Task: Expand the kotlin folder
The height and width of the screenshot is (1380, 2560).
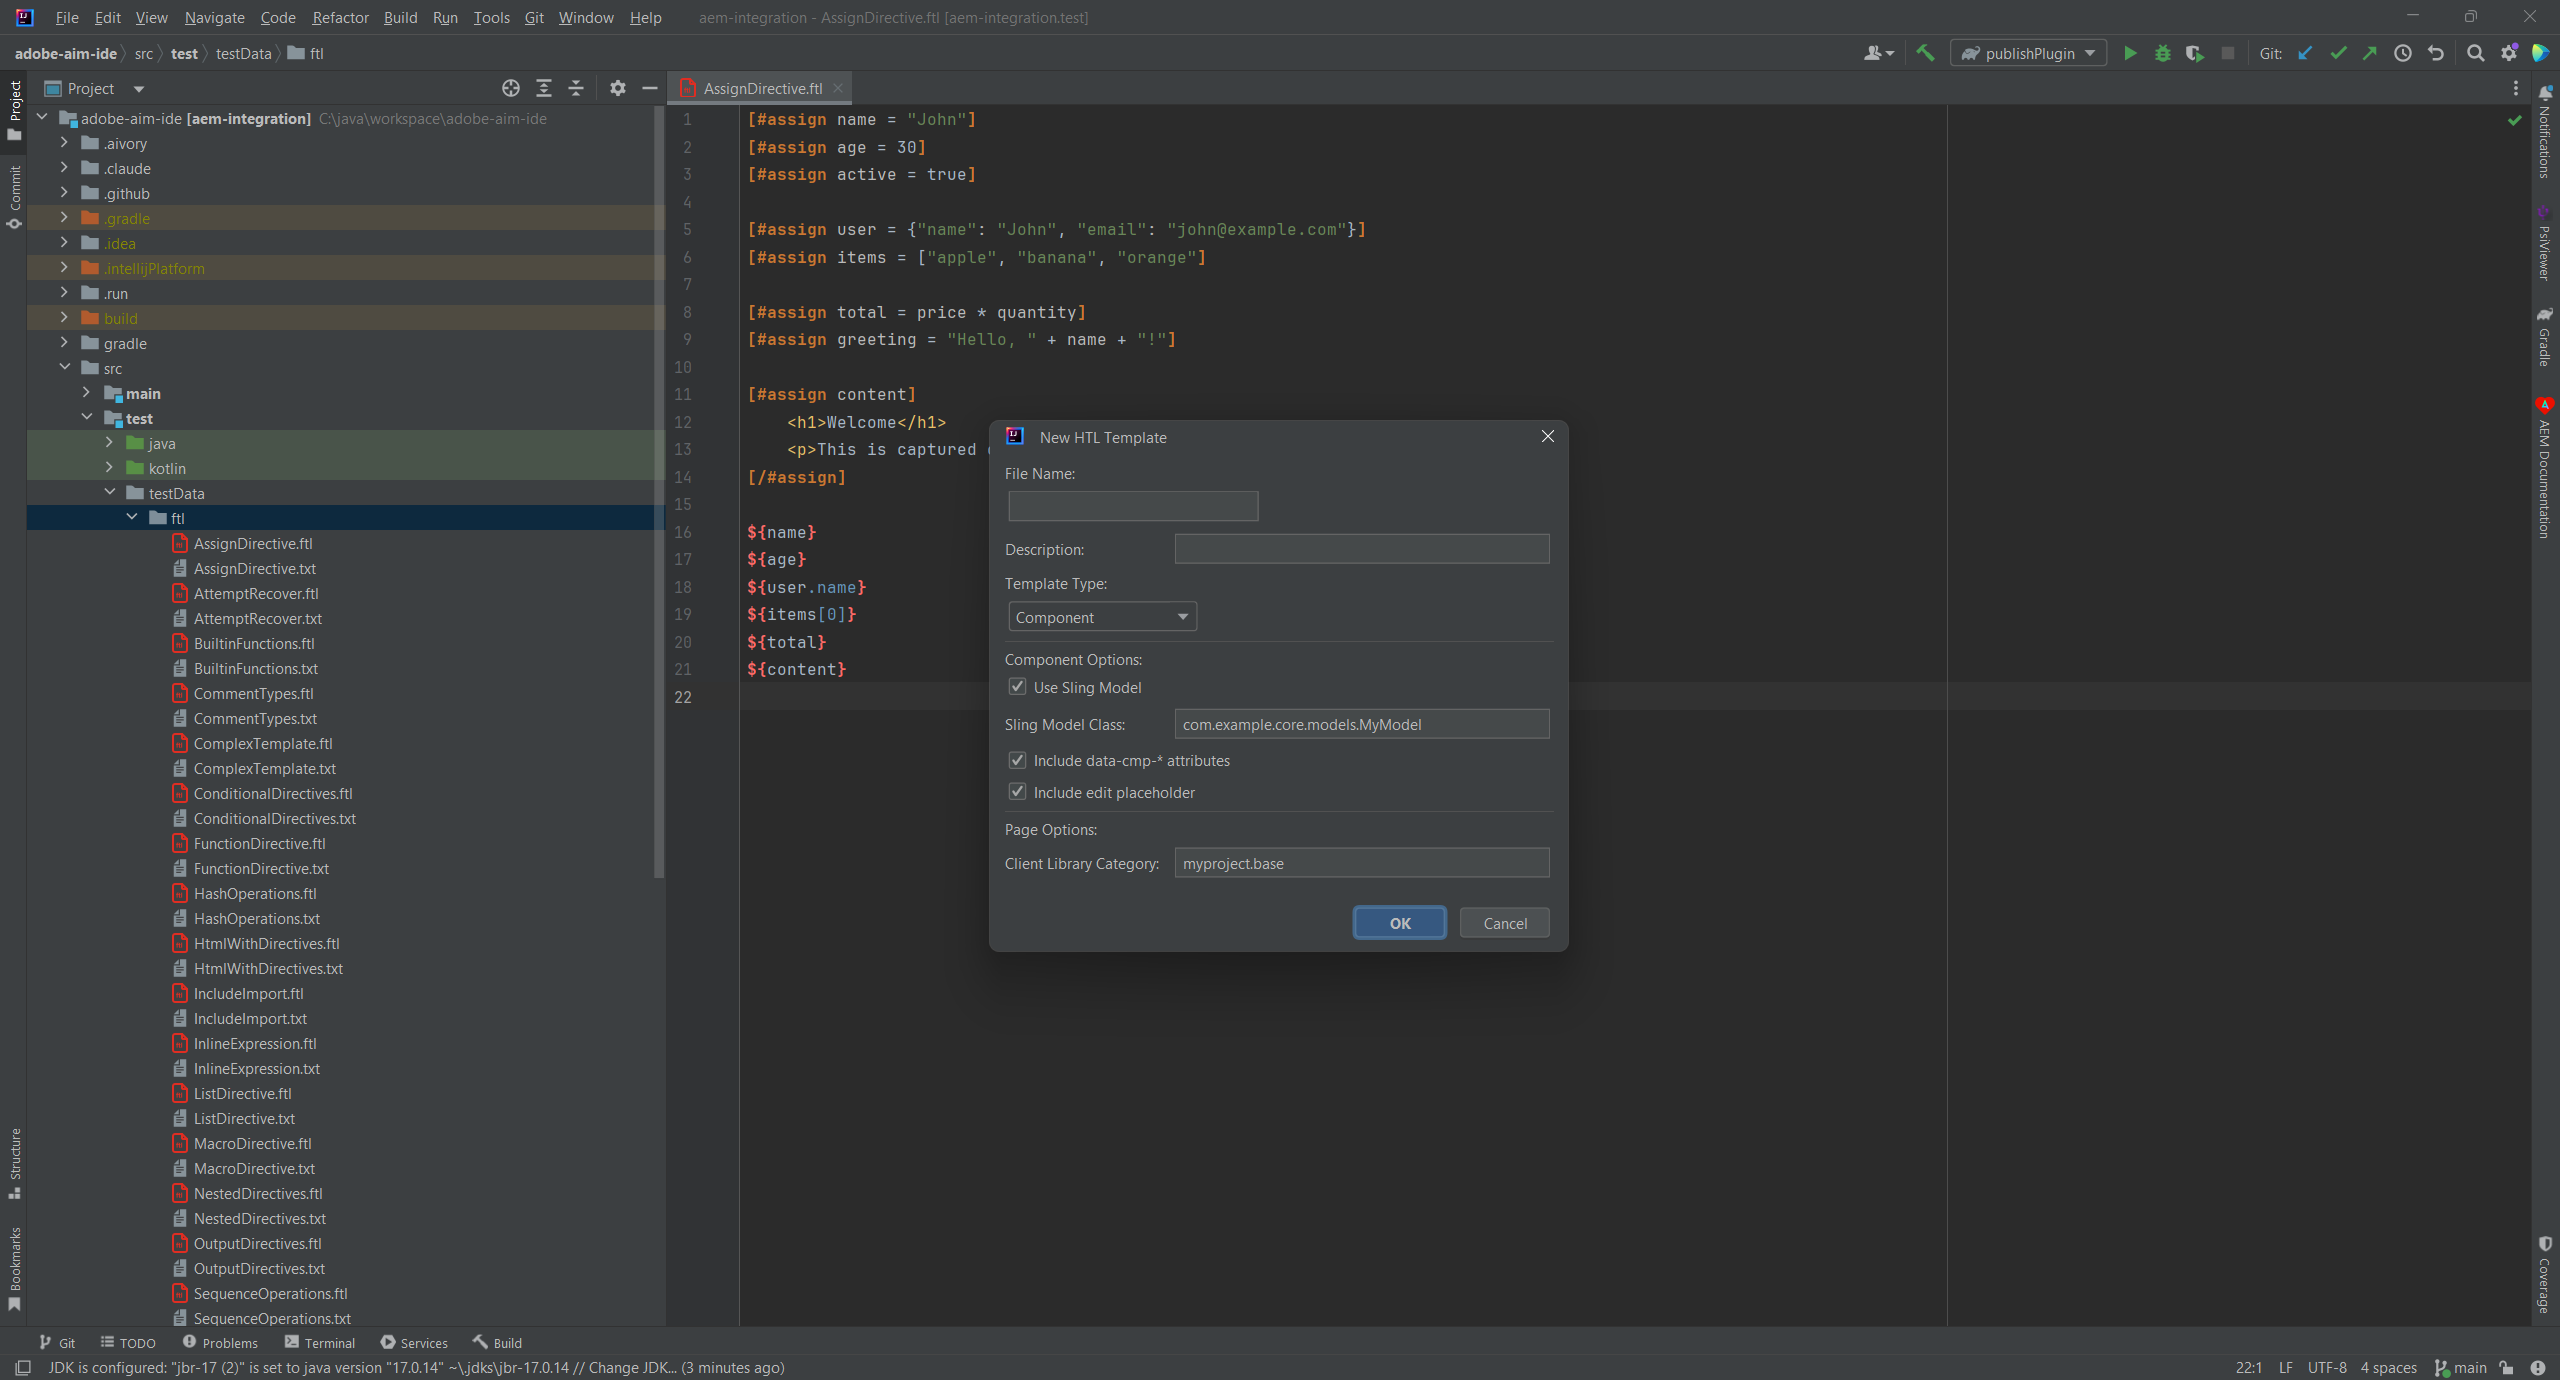Action: [109, 468]
